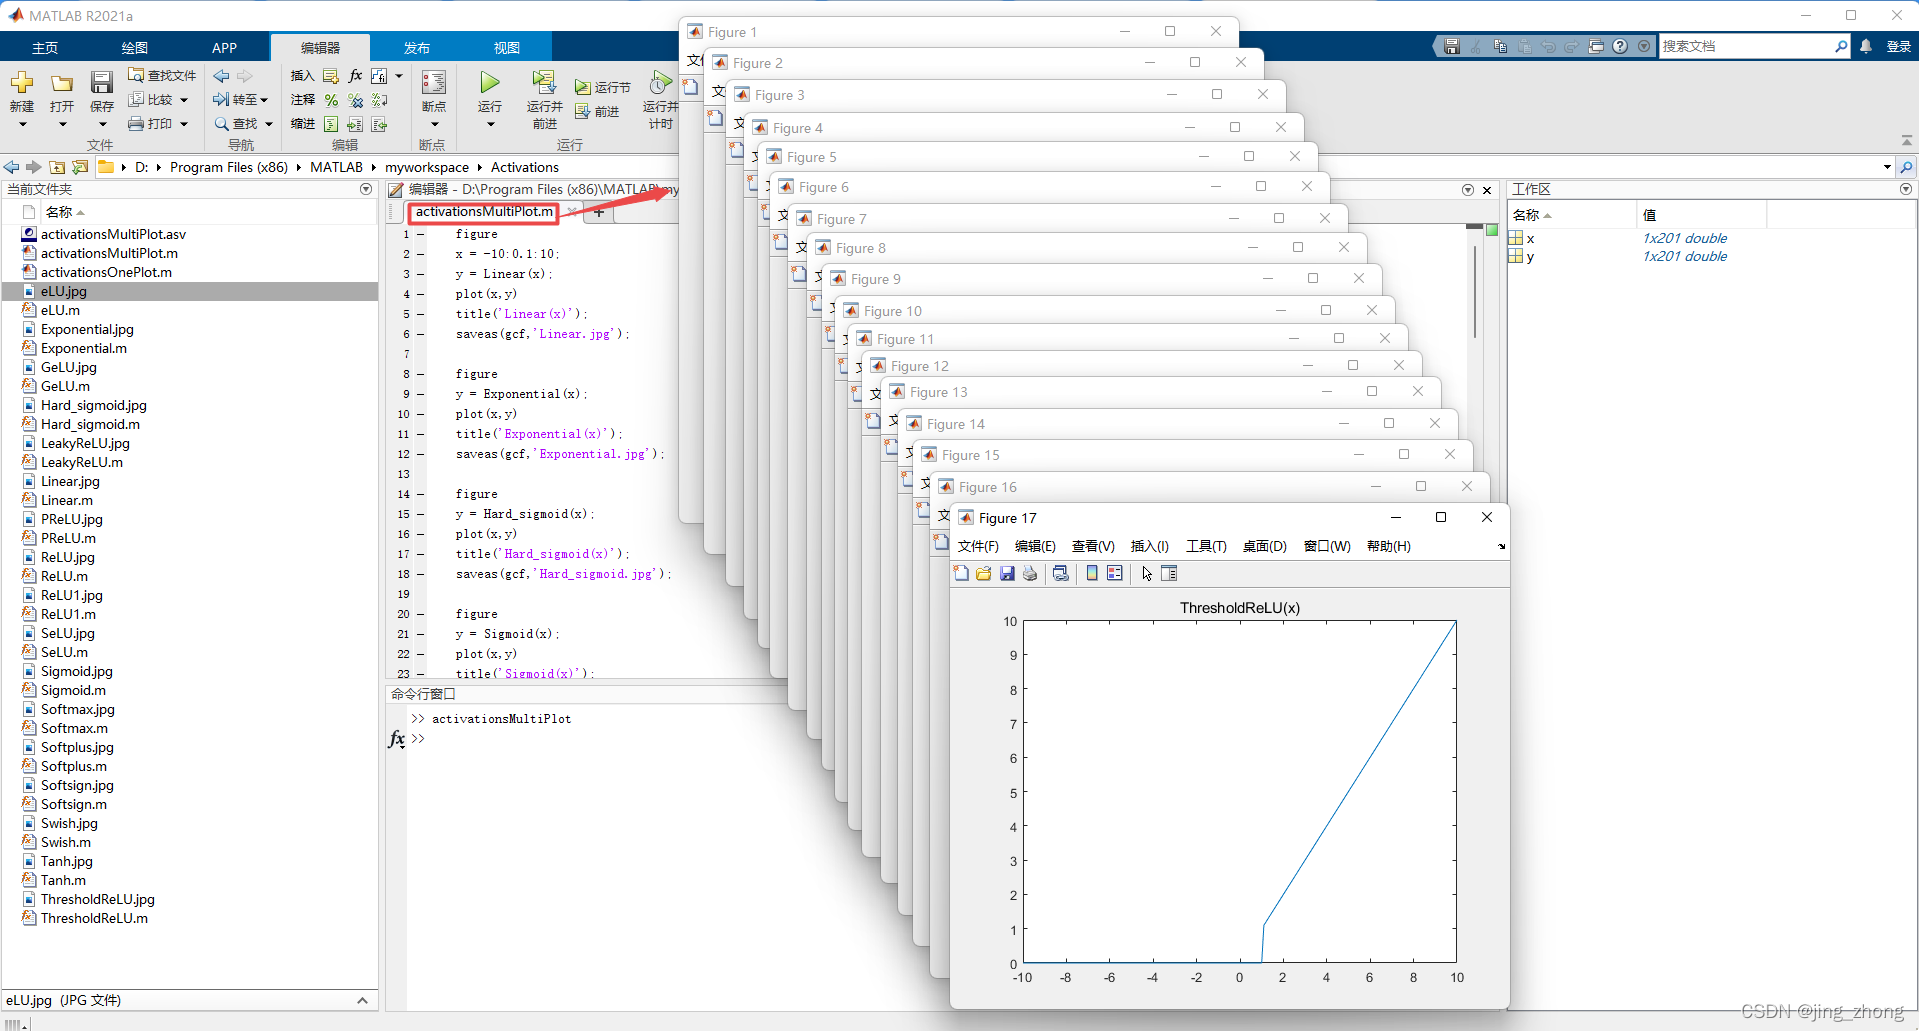Open the Tools (工具) menu in Figure 17
The height and width of the screenshot is (1031, 1919).
1206,546
